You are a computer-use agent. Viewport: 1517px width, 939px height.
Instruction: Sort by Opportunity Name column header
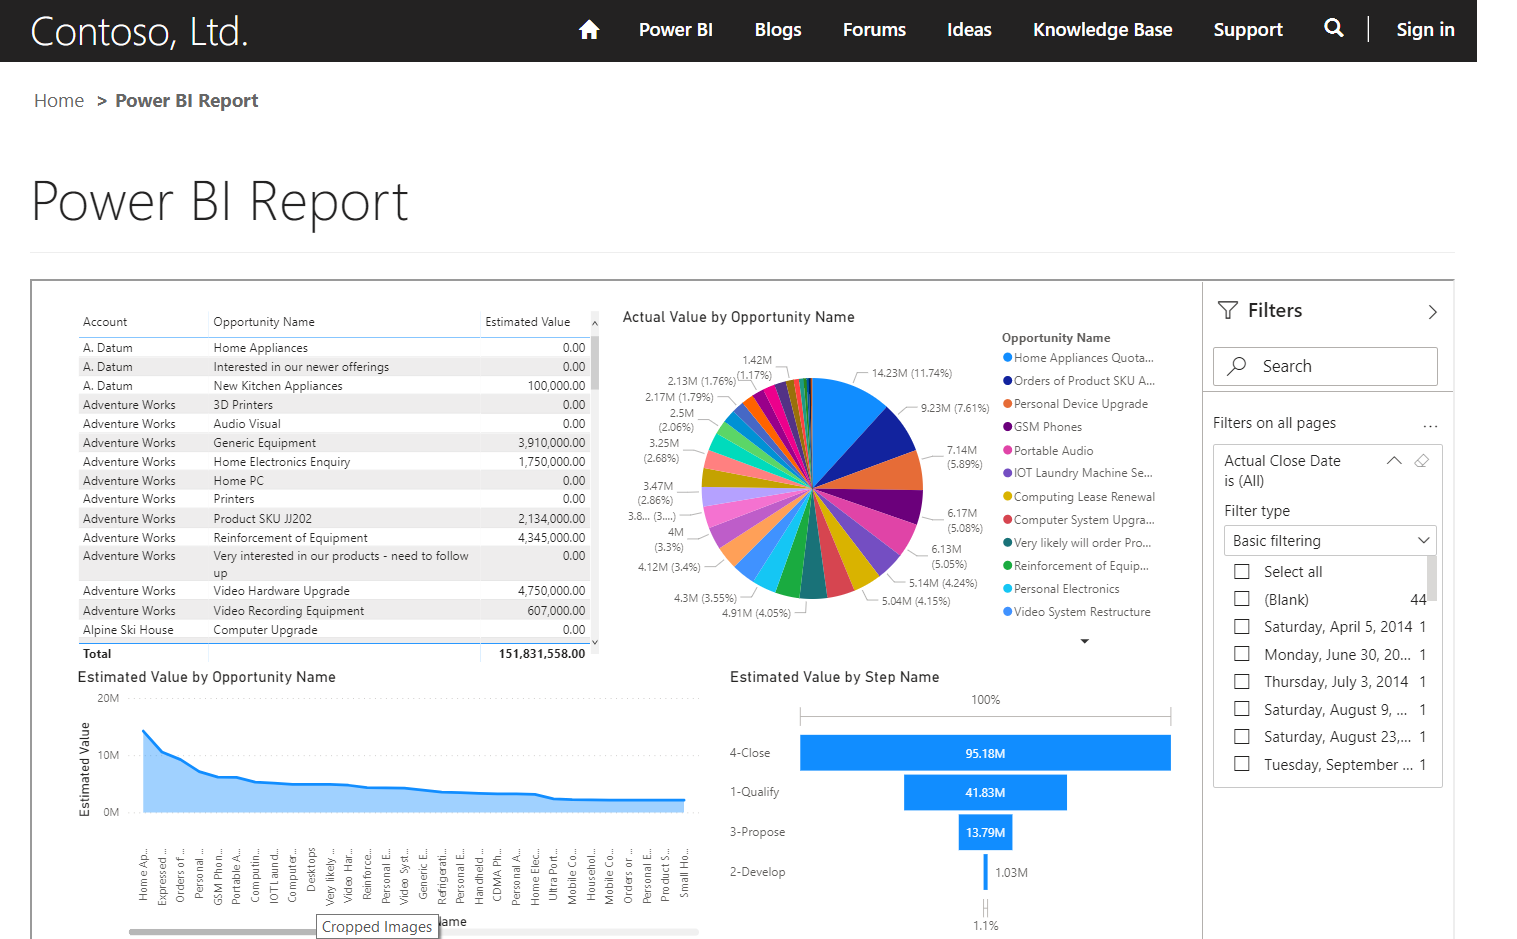click(x=264, y=322)
